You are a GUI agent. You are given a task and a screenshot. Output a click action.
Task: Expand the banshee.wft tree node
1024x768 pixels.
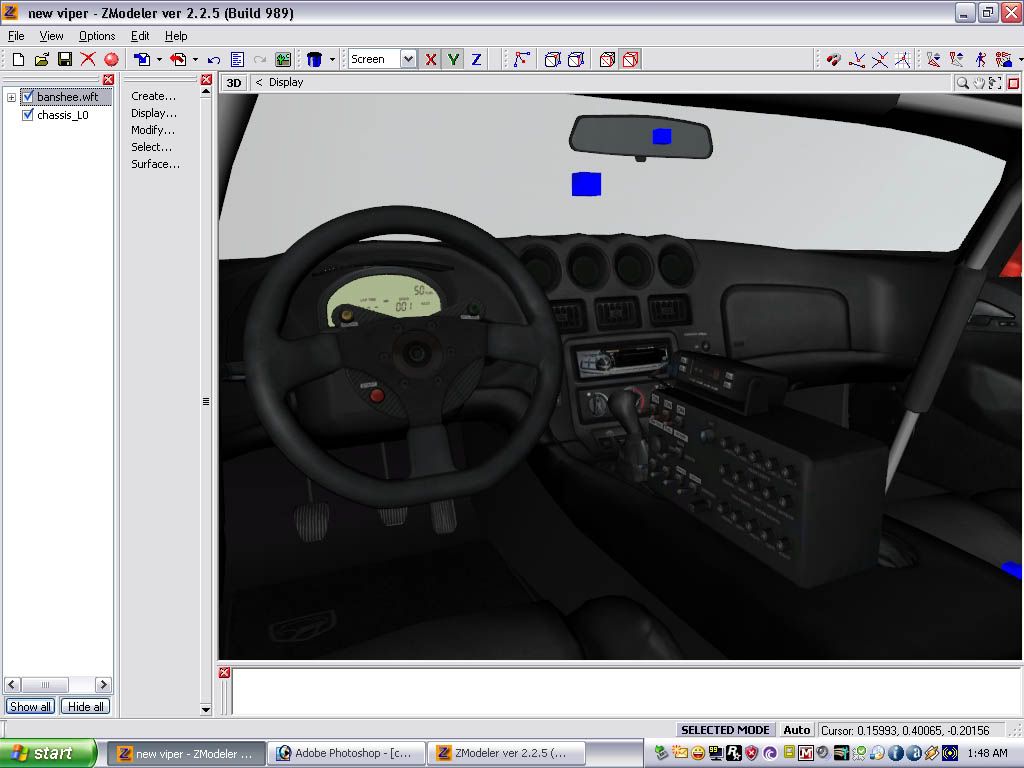(12, 98)
